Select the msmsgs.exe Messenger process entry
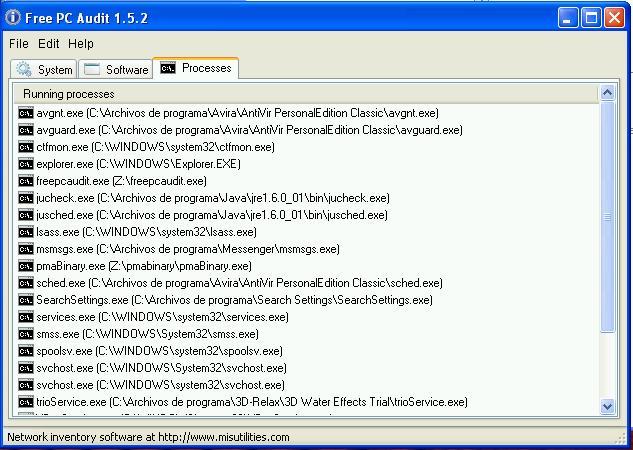Image resolution: width=633 pixels, height=450 pixels. (x=188, y=249)
